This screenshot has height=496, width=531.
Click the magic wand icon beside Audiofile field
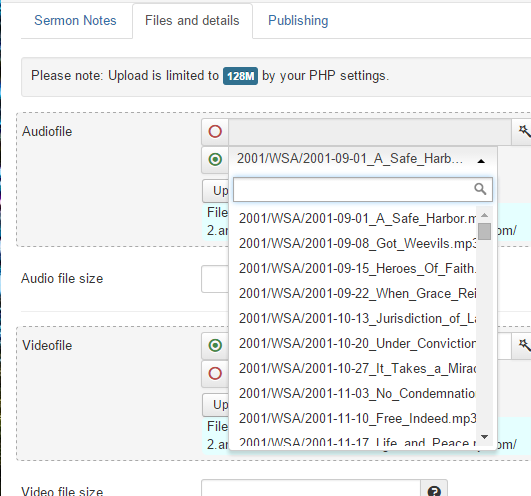pyautogui.click(x=524, y=131)
